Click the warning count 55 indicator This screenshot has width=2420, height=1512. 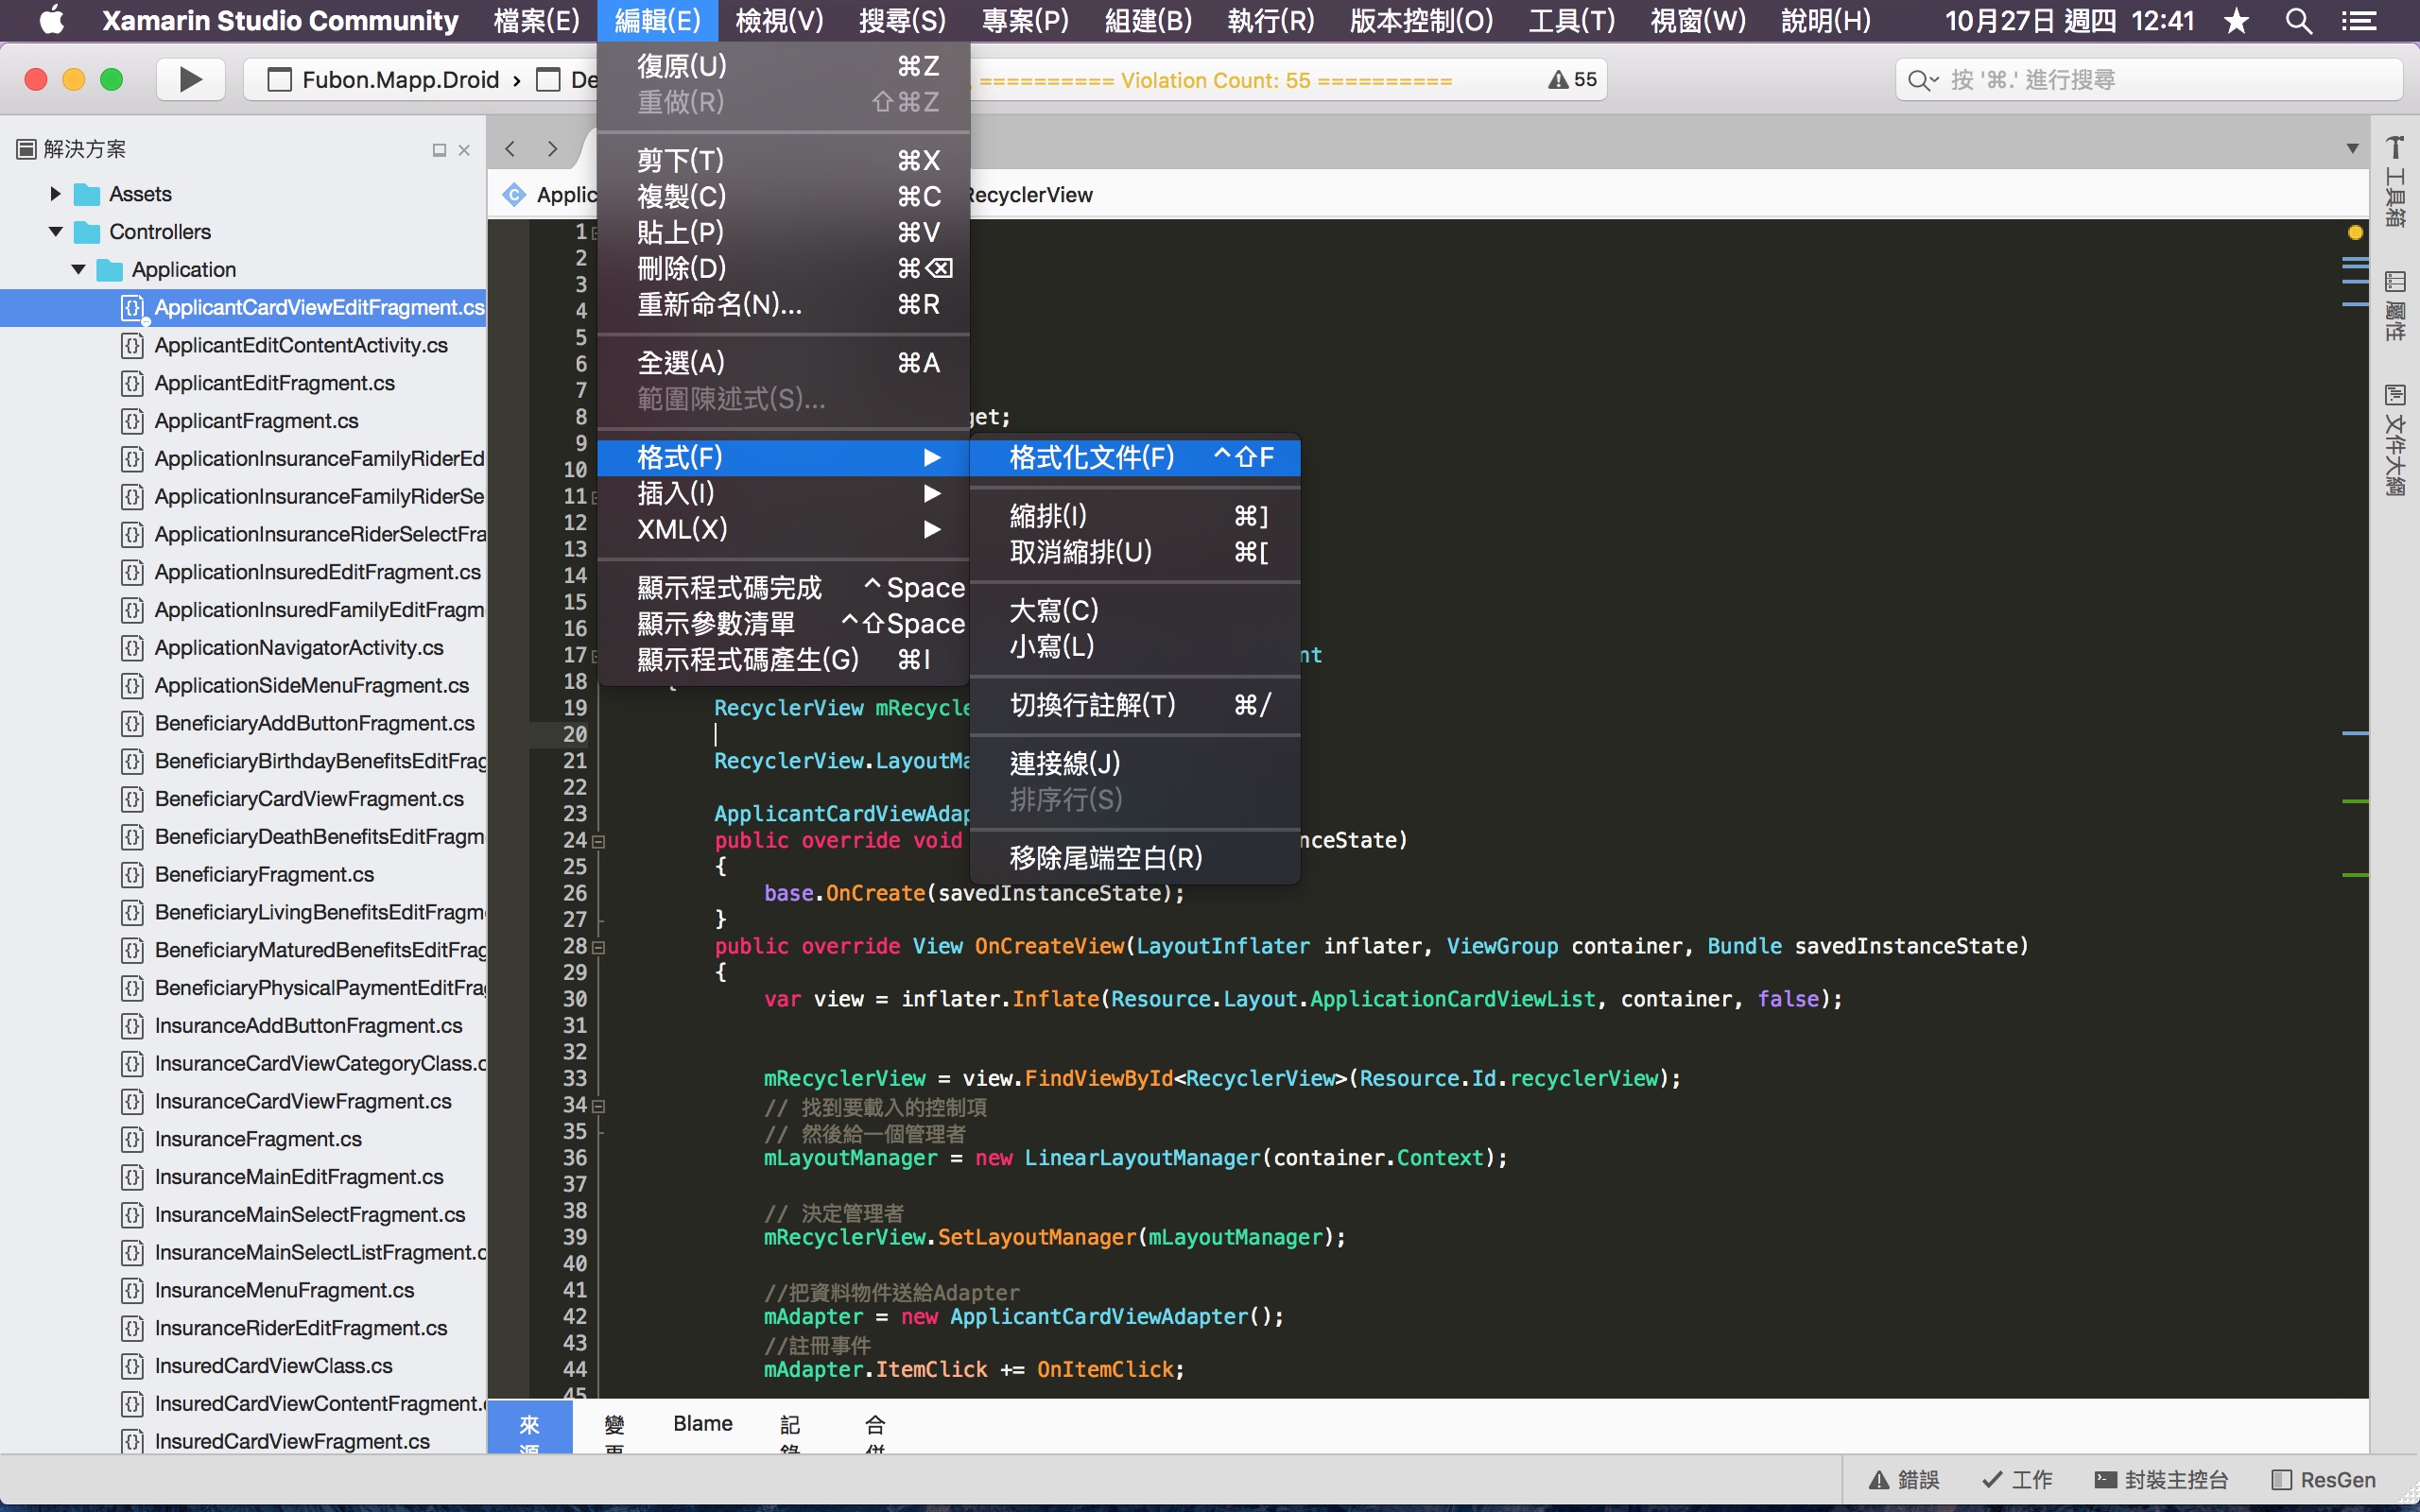(1572, 80)
